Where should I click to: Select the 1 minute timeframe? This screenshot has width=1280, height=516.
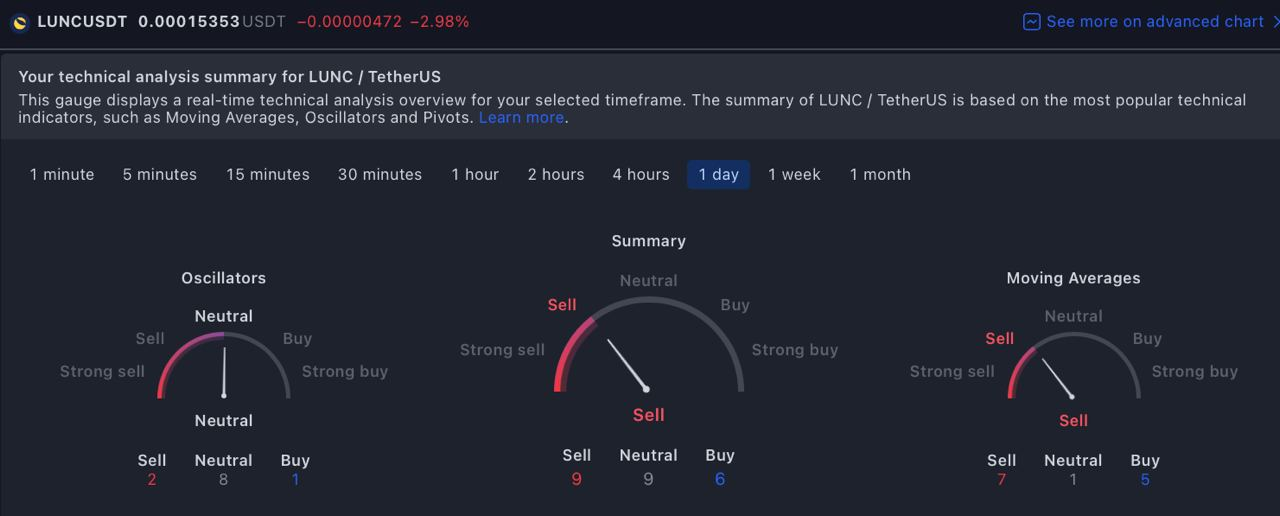point(62,175)
